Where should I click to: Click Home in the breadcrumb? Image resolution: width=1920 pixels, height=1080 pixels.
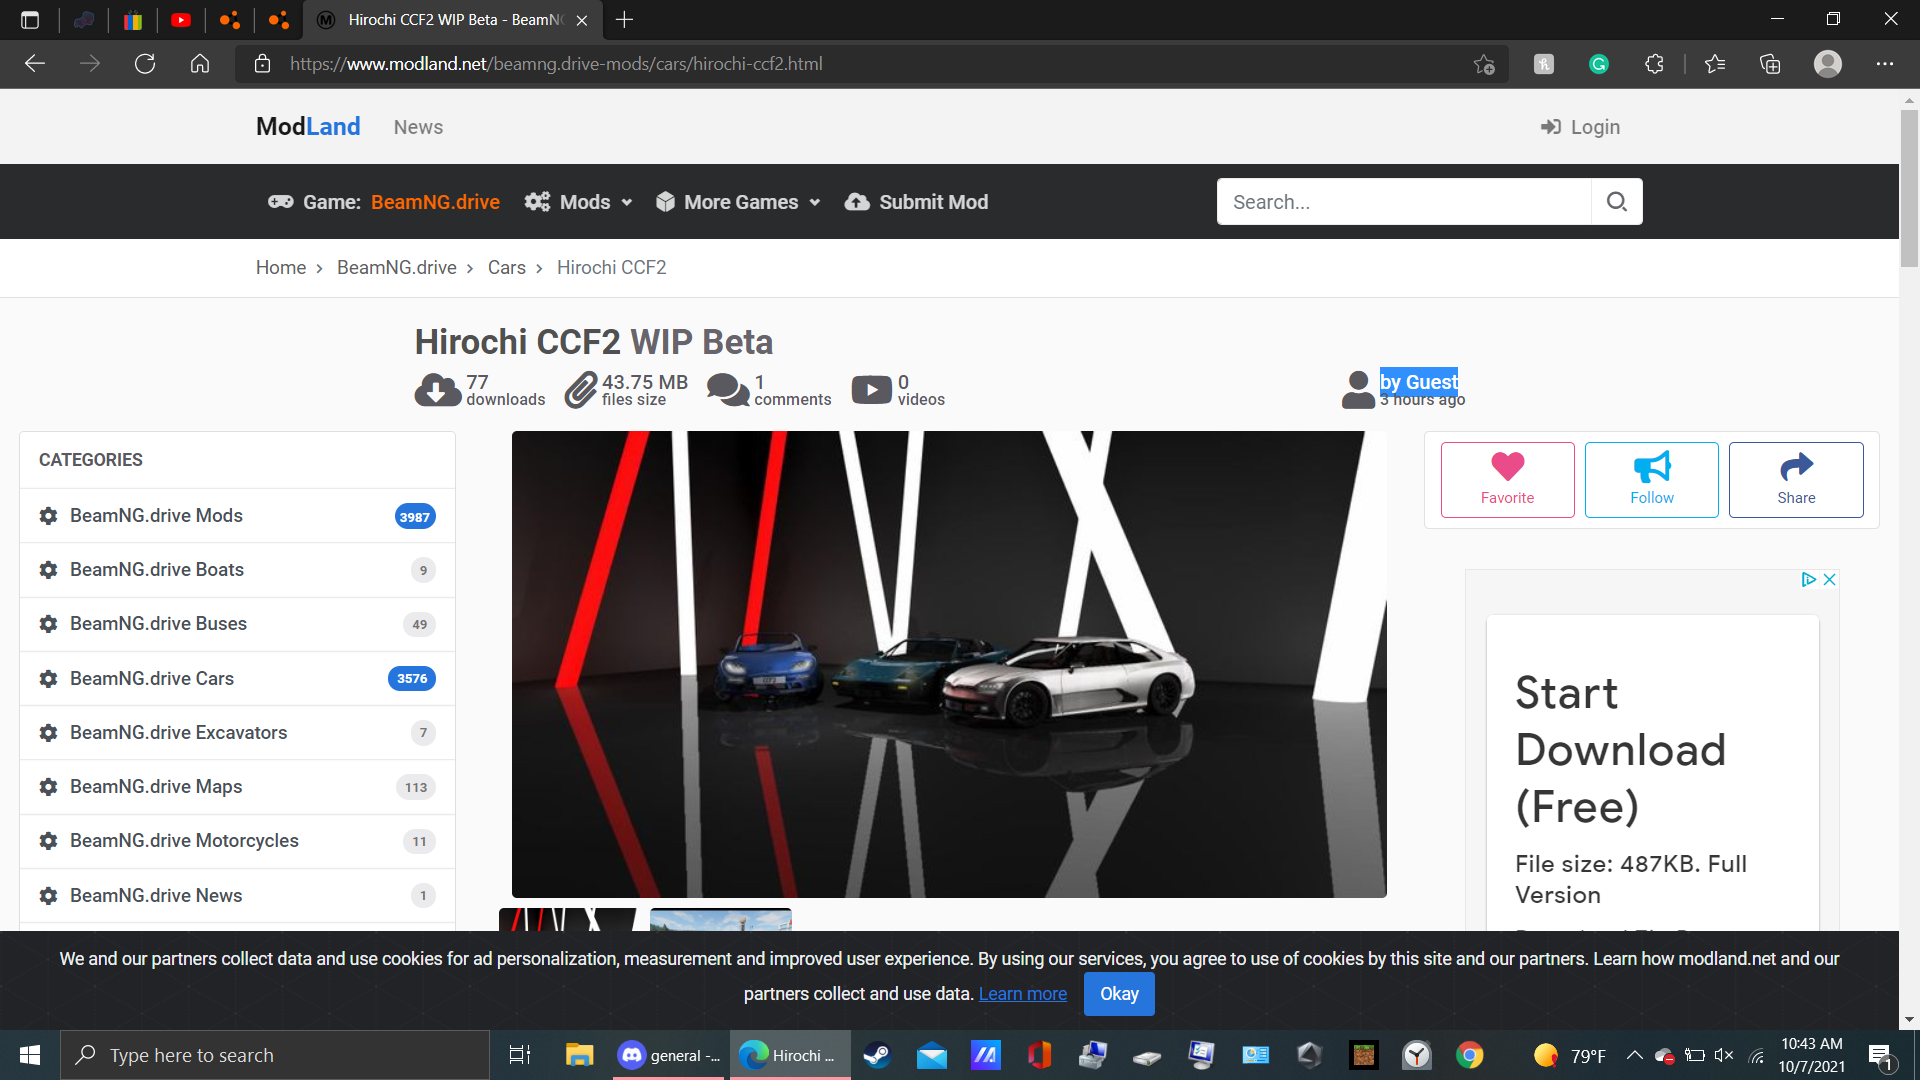click(x=281, y=268)
